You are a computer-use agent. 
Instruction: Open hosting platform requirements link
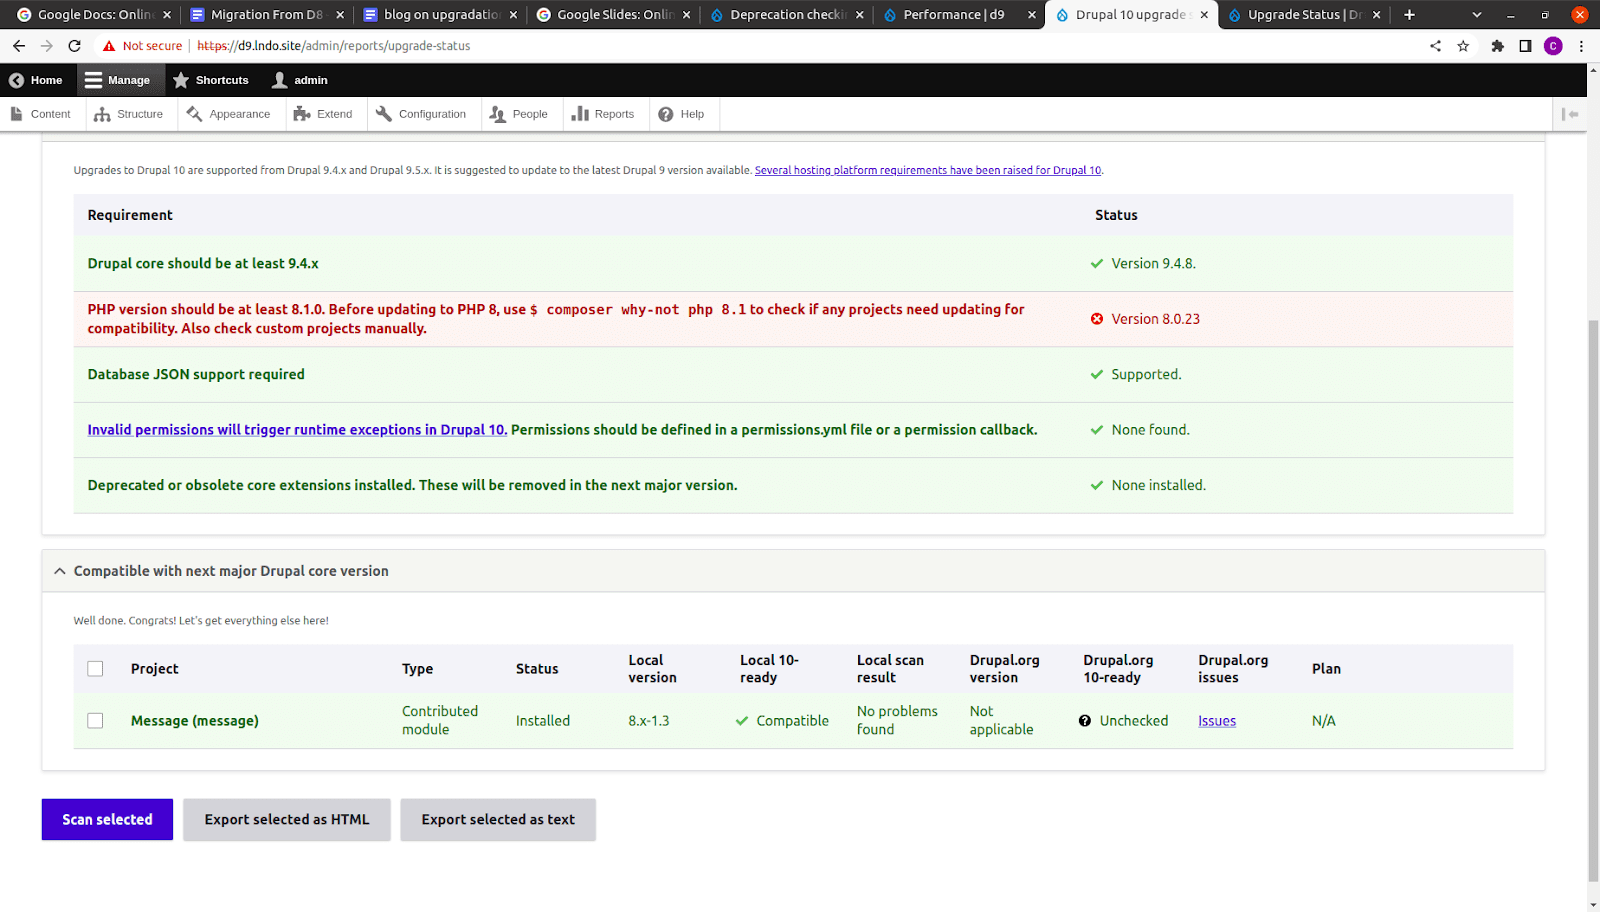pos(928,170)
